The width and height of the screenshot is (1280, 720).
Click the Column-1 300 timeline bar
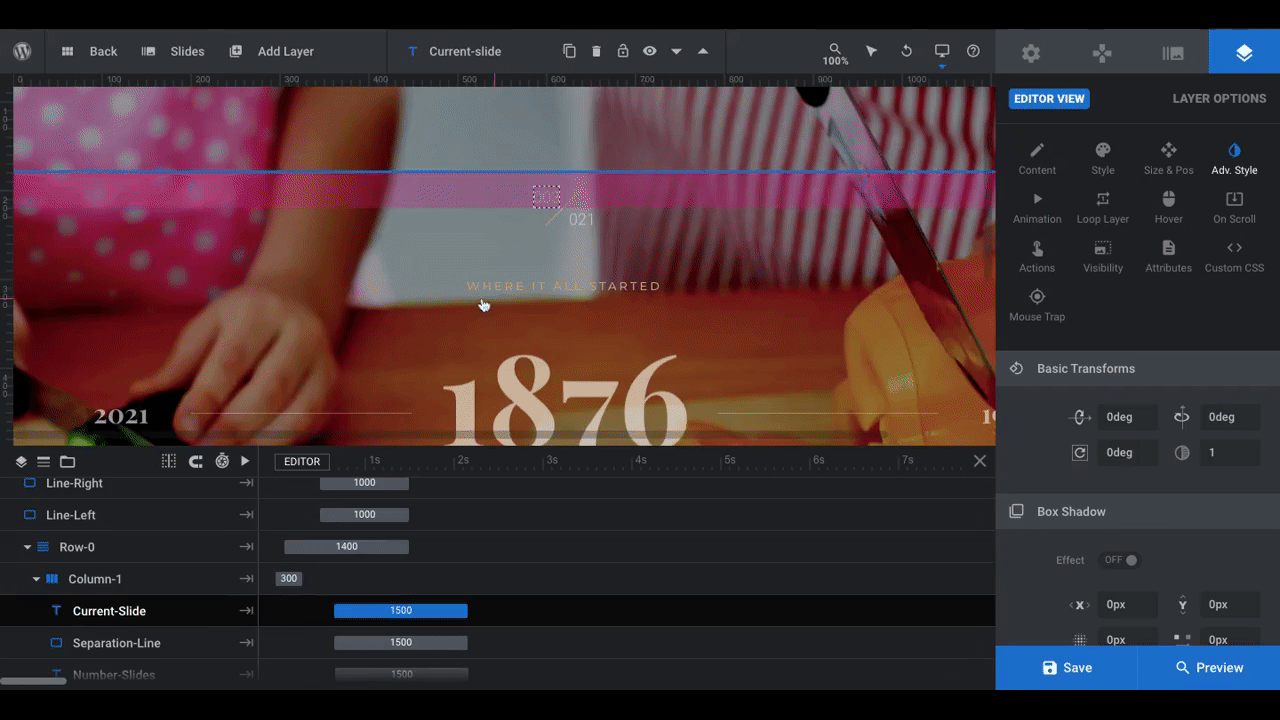289,579
